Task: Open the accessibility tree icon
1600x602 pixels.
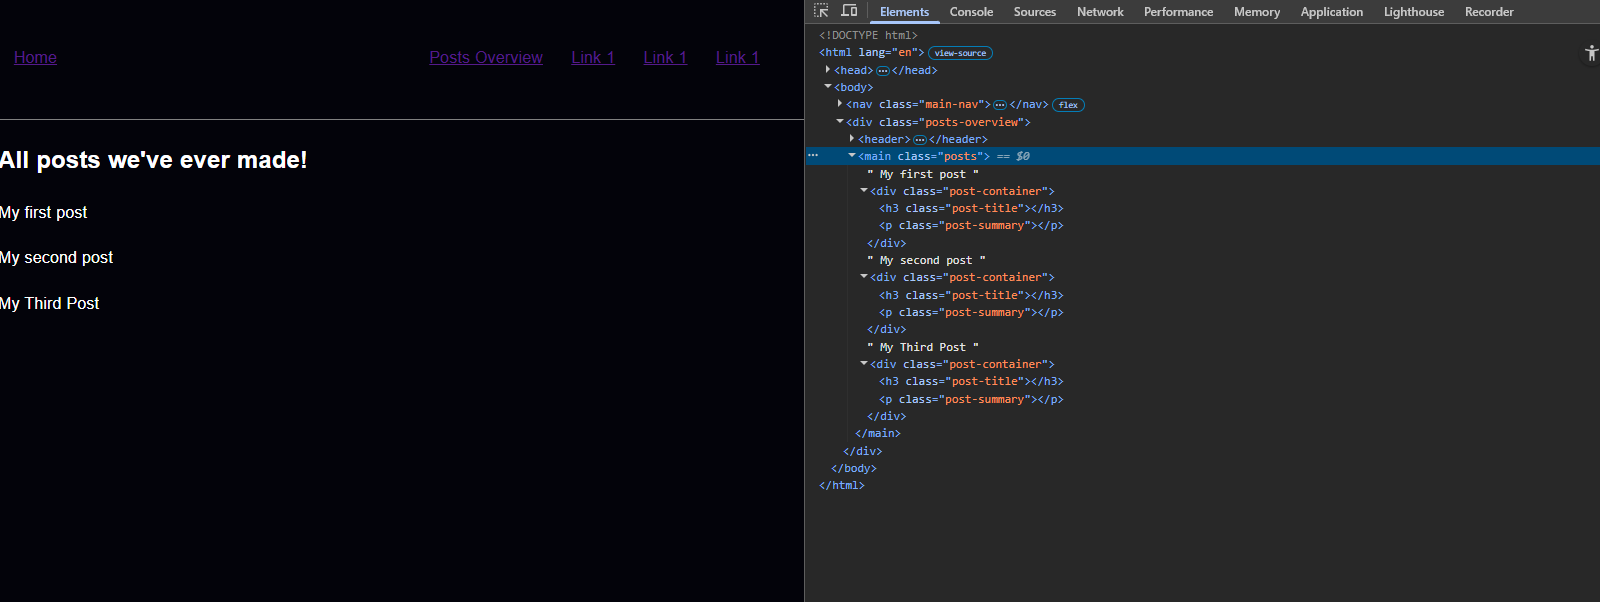Action: tap(1591, 53)
